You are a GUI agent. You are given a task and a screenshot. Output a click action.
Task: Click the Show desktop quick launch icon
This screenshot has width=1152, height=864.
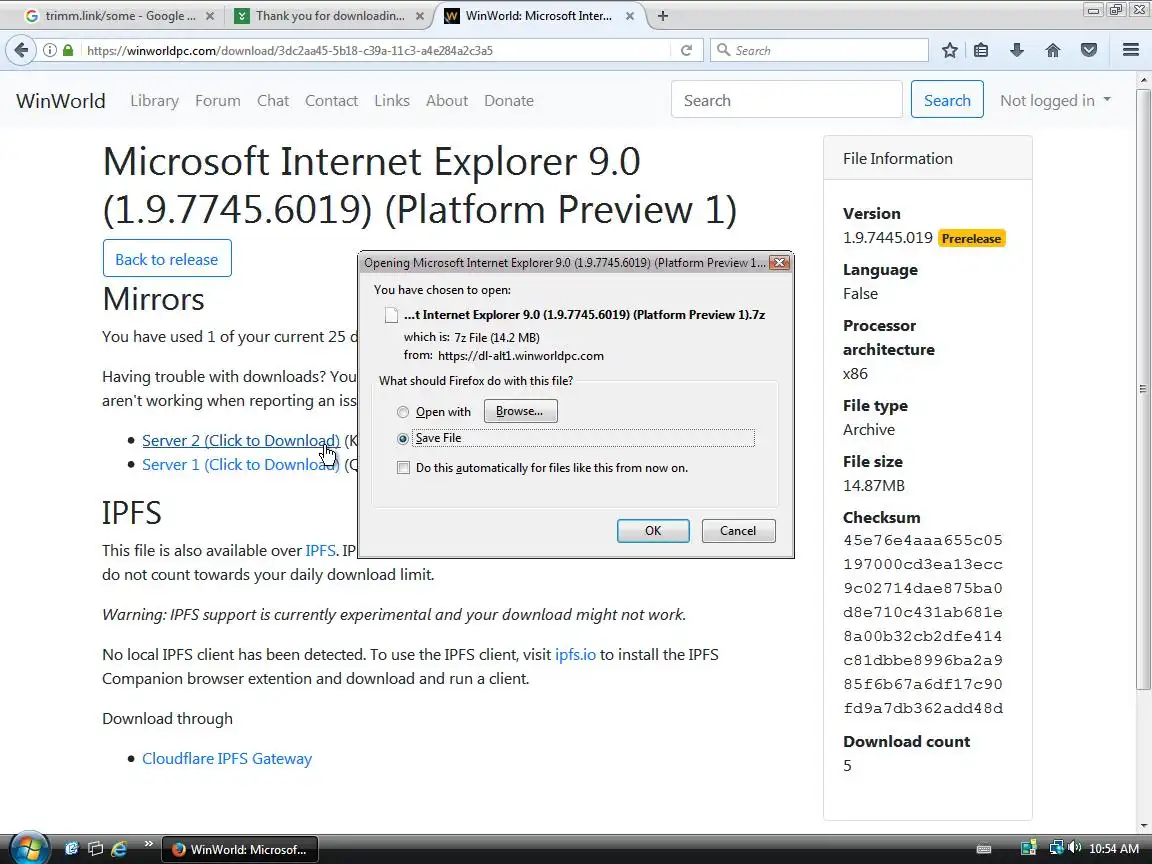pyautogui.click(x=71, y=849)
